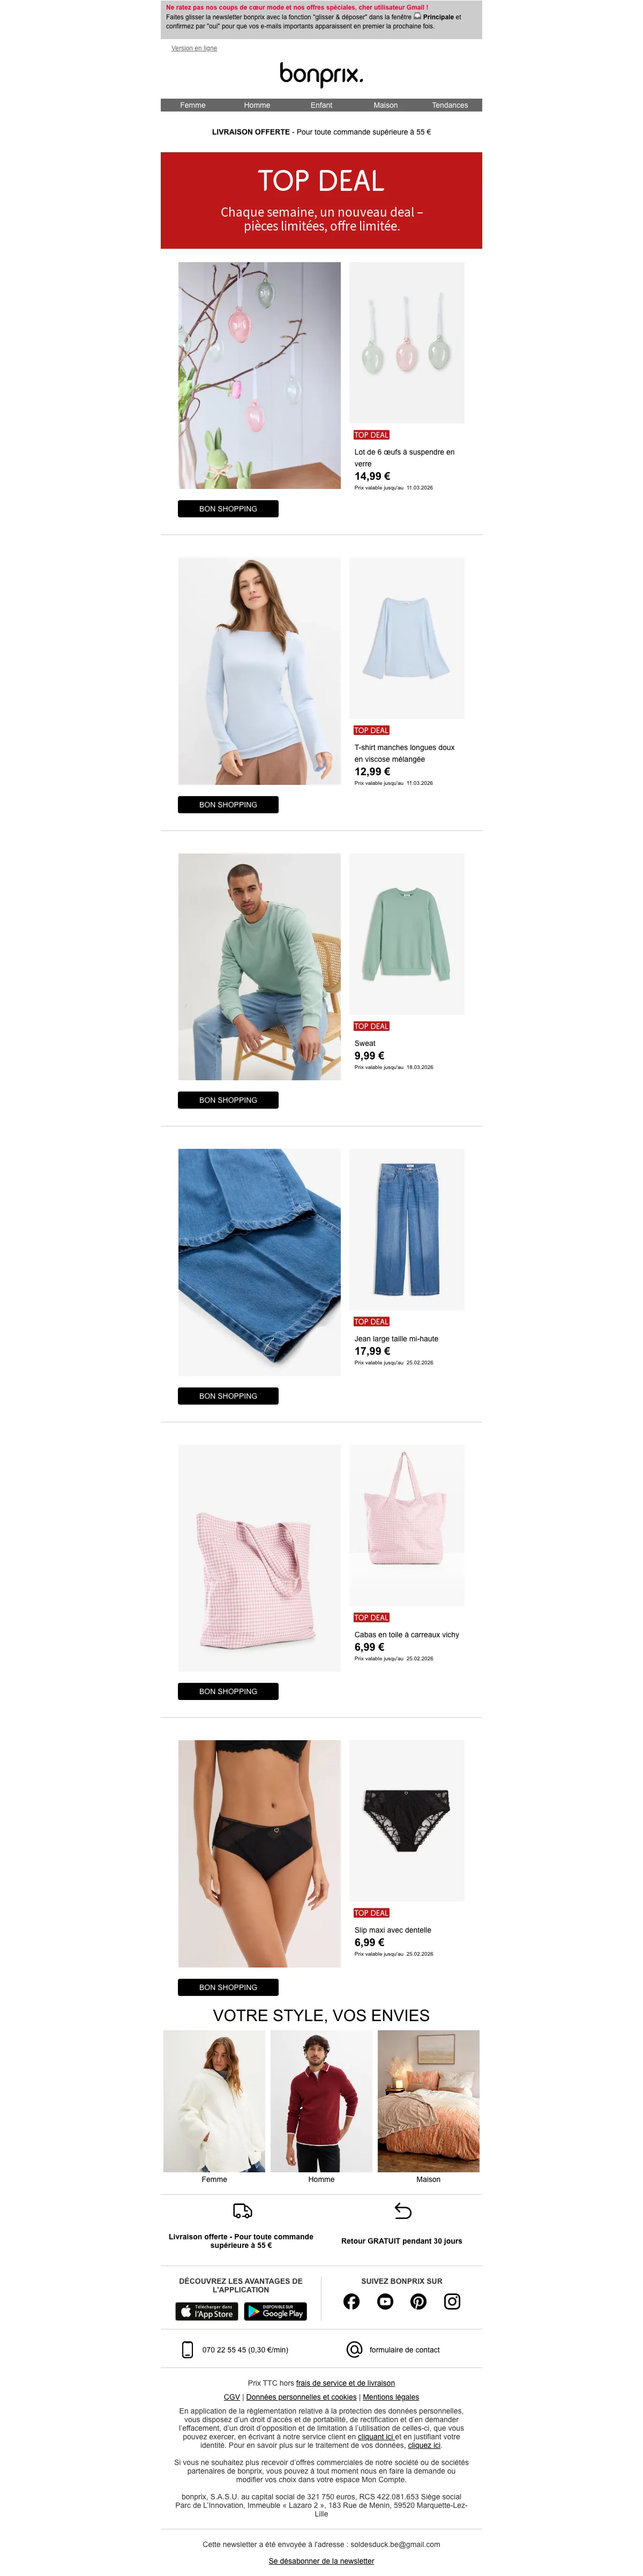Click the red TOP DEAL banner
Screen dimensions: 643x2576
point(321,200)
